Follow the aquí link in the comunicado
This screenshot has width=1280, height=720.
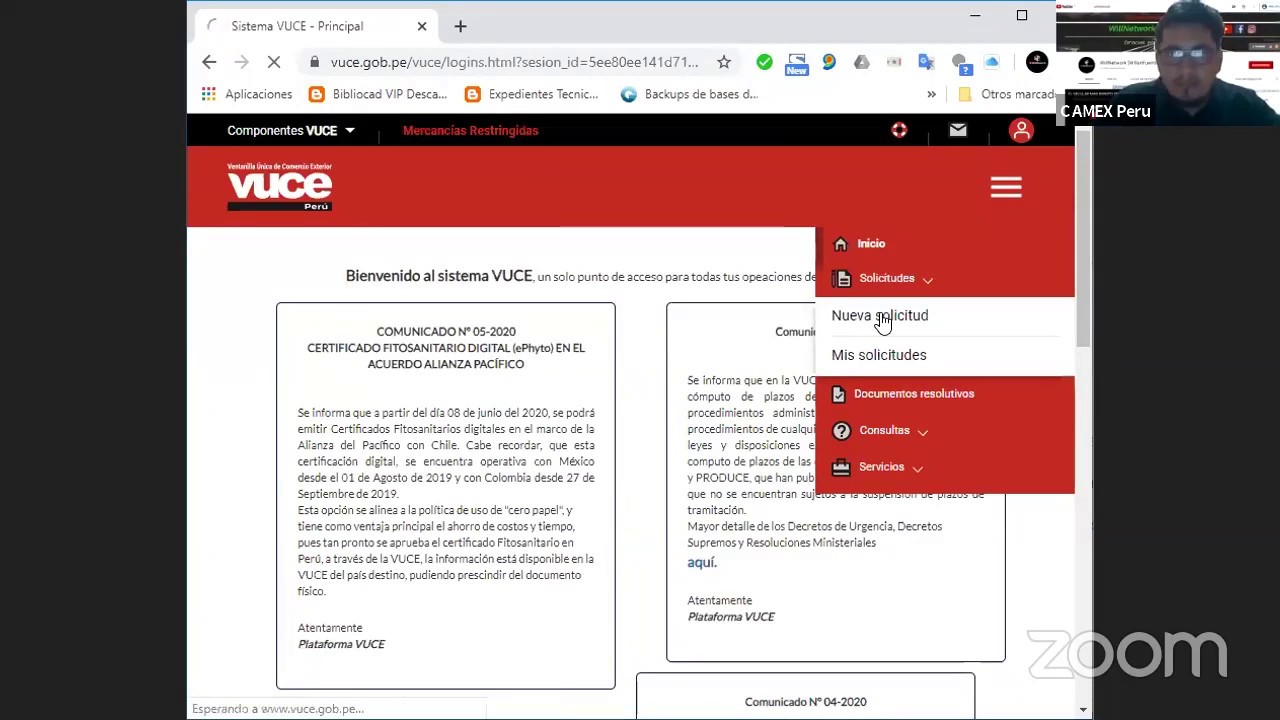[702, 562]
